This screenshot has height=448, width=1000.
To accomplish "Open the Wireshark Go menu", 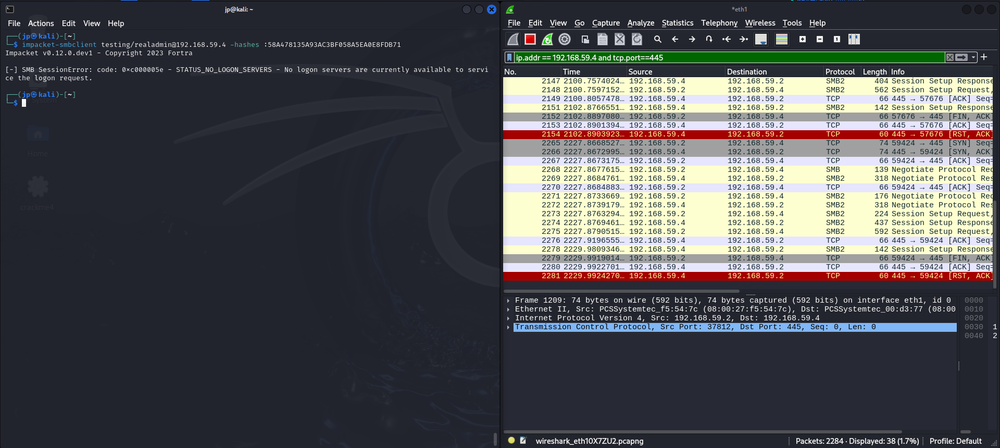I will pos(579,23).
